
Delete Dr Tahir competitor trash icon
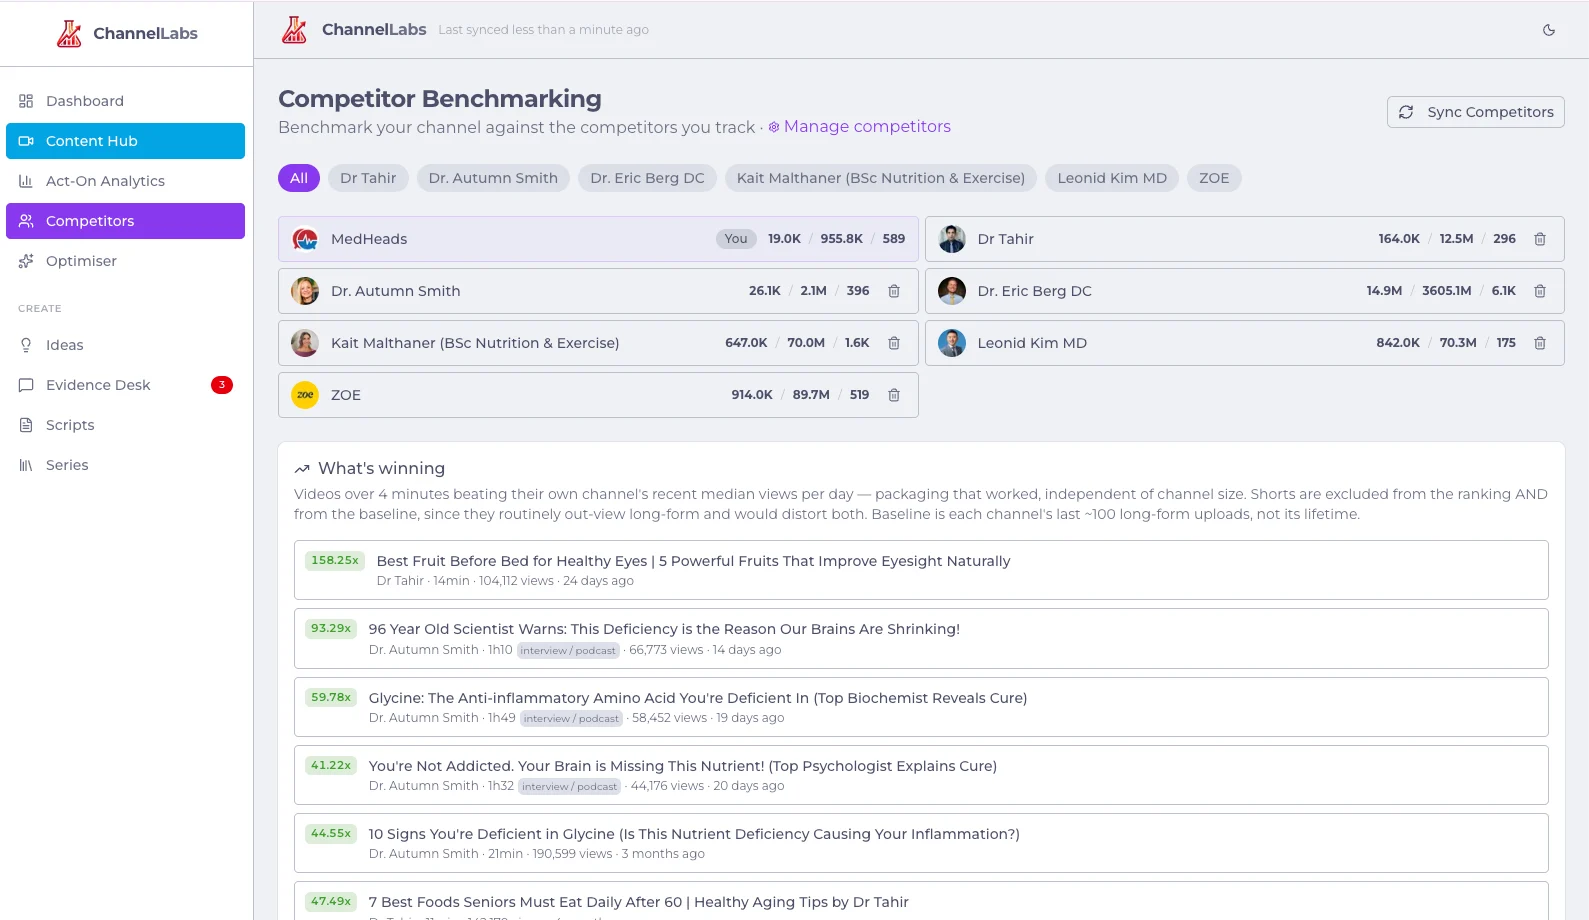pyautogui.click(x=1540, y=239)
